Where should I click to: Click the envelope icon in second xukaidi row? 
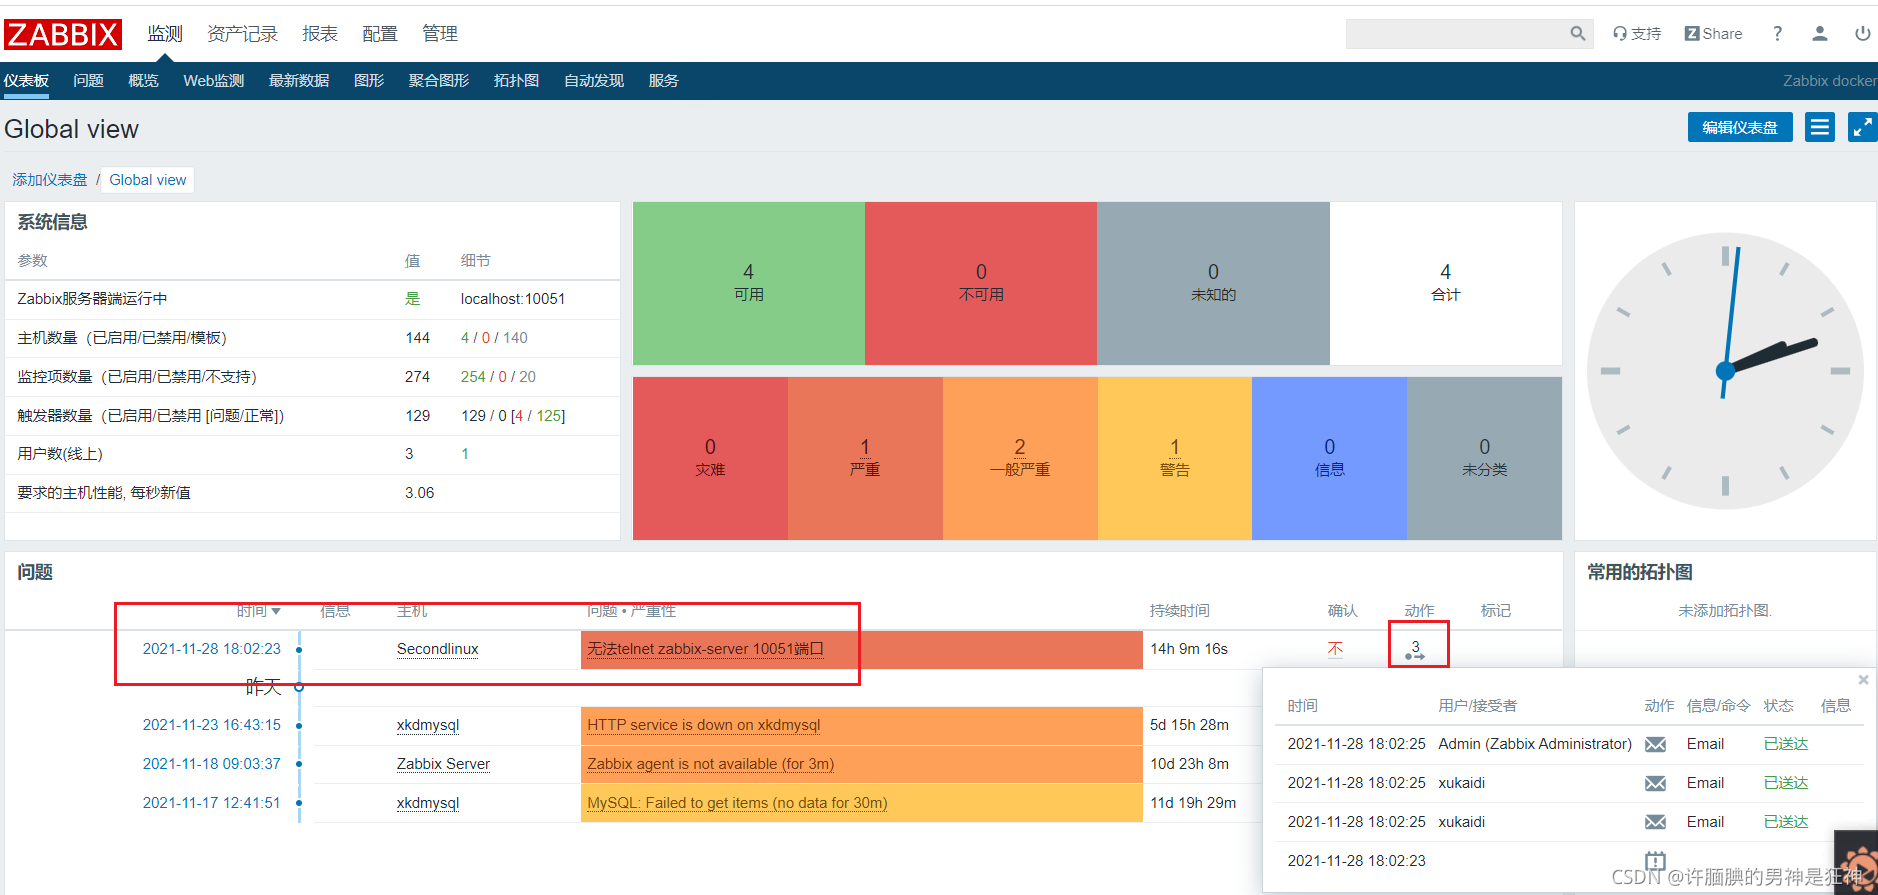point(1656,822)
